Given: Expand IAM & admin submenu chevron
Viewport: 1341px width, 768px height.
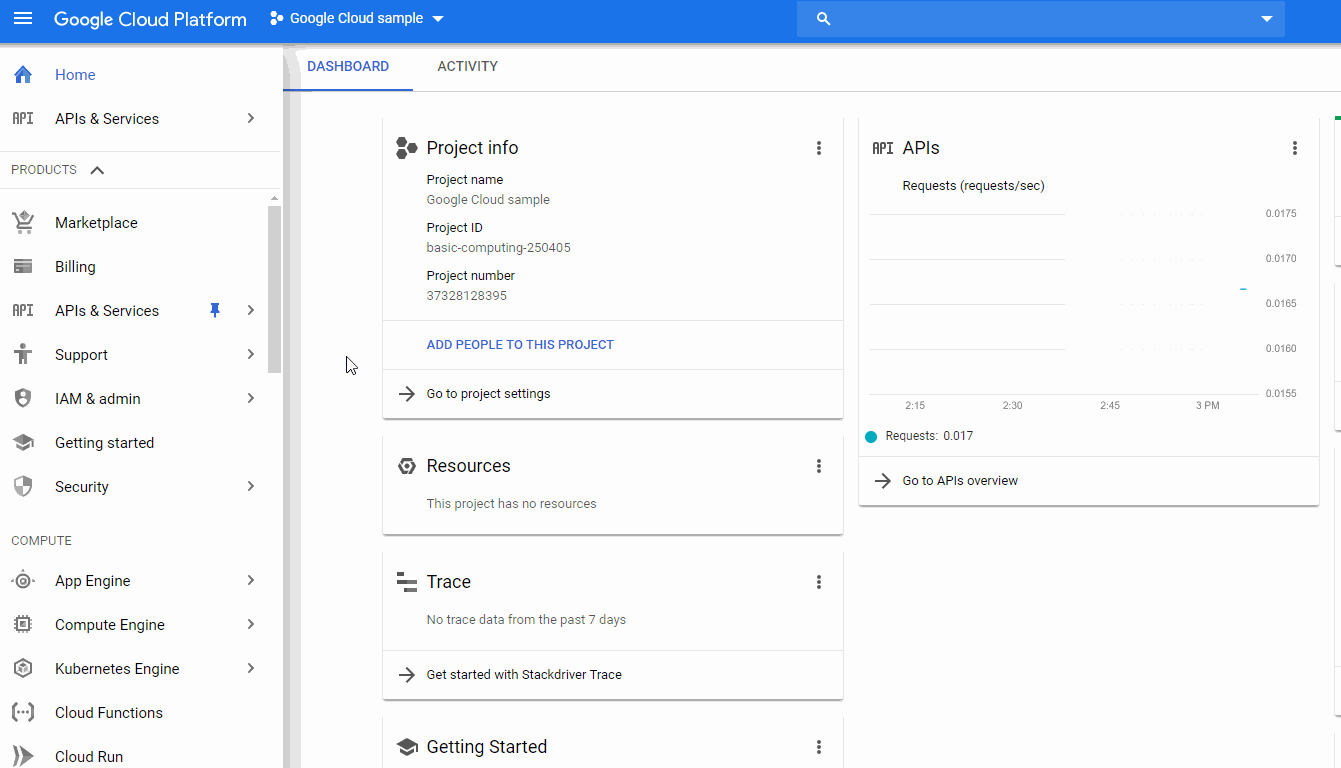Looking at the screenshot, I should pyautogui.click(x=251, y=398).
